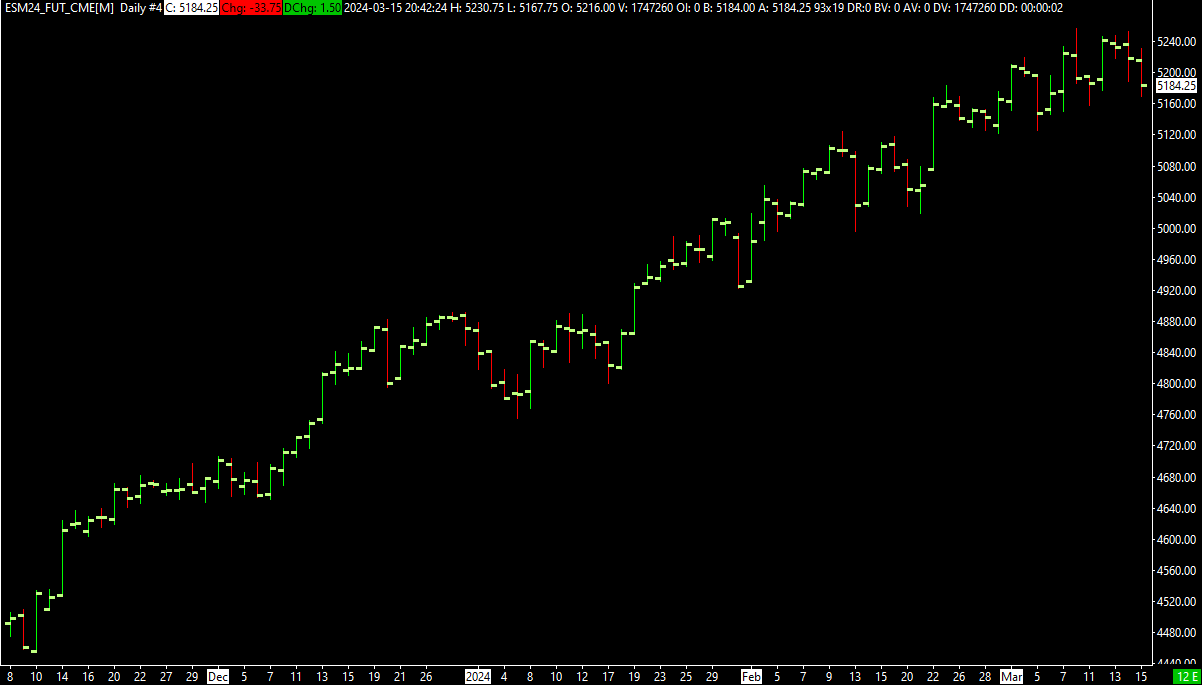Click the C: 5184.25 close value box
The height and width of the screenshot is (685, 1202).
190,7
